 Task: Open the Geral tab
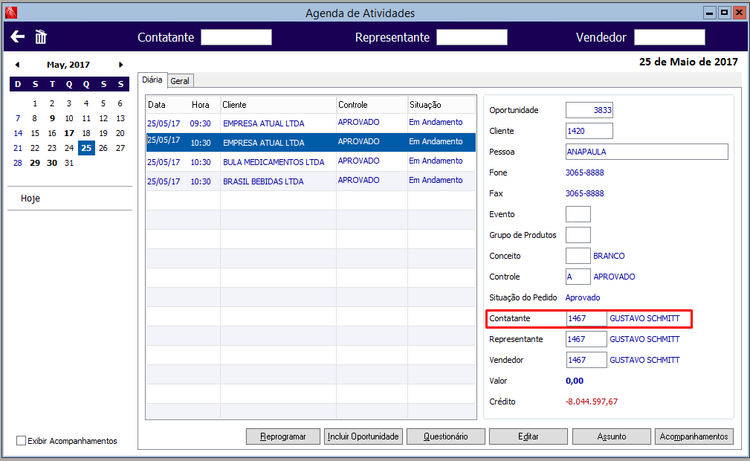click(180, 81)
